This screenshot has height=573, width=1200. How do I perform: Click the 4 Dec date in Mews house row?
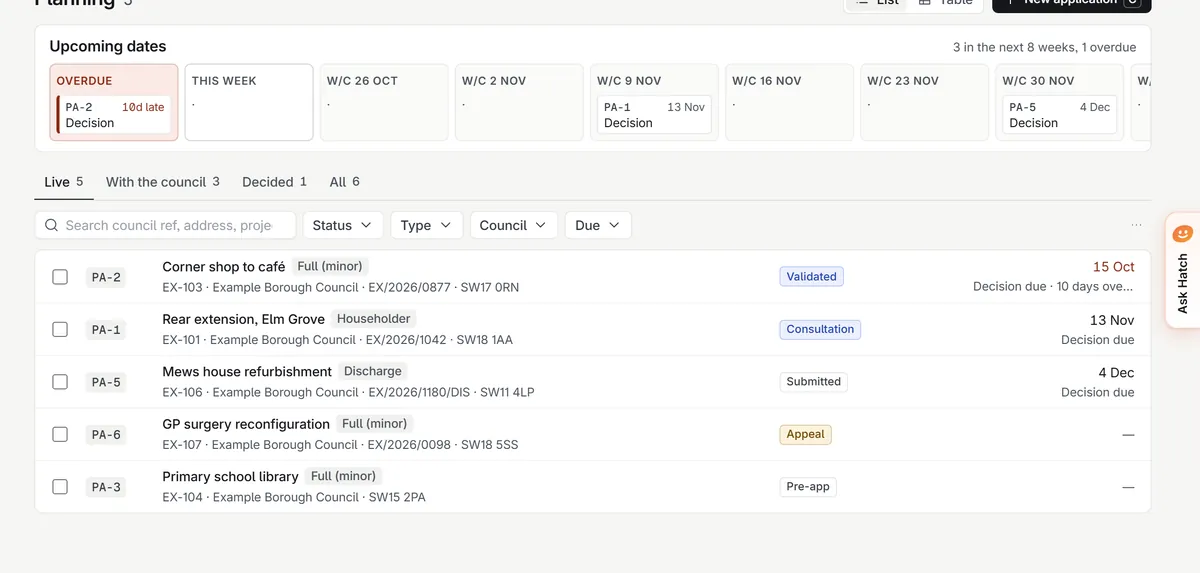click(1116, 372)
